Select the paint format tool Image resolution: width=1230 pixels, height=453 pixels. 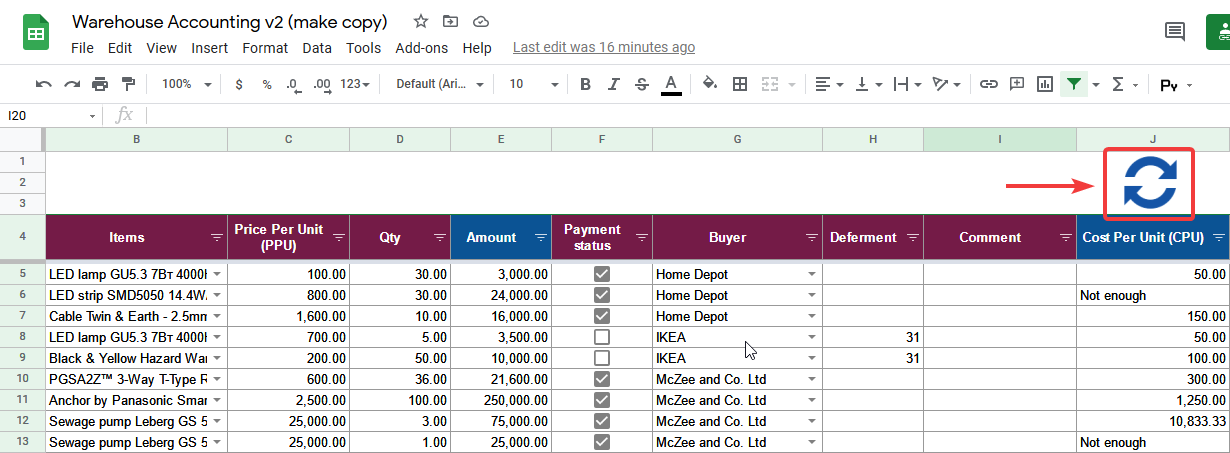(x=128, y=84)
